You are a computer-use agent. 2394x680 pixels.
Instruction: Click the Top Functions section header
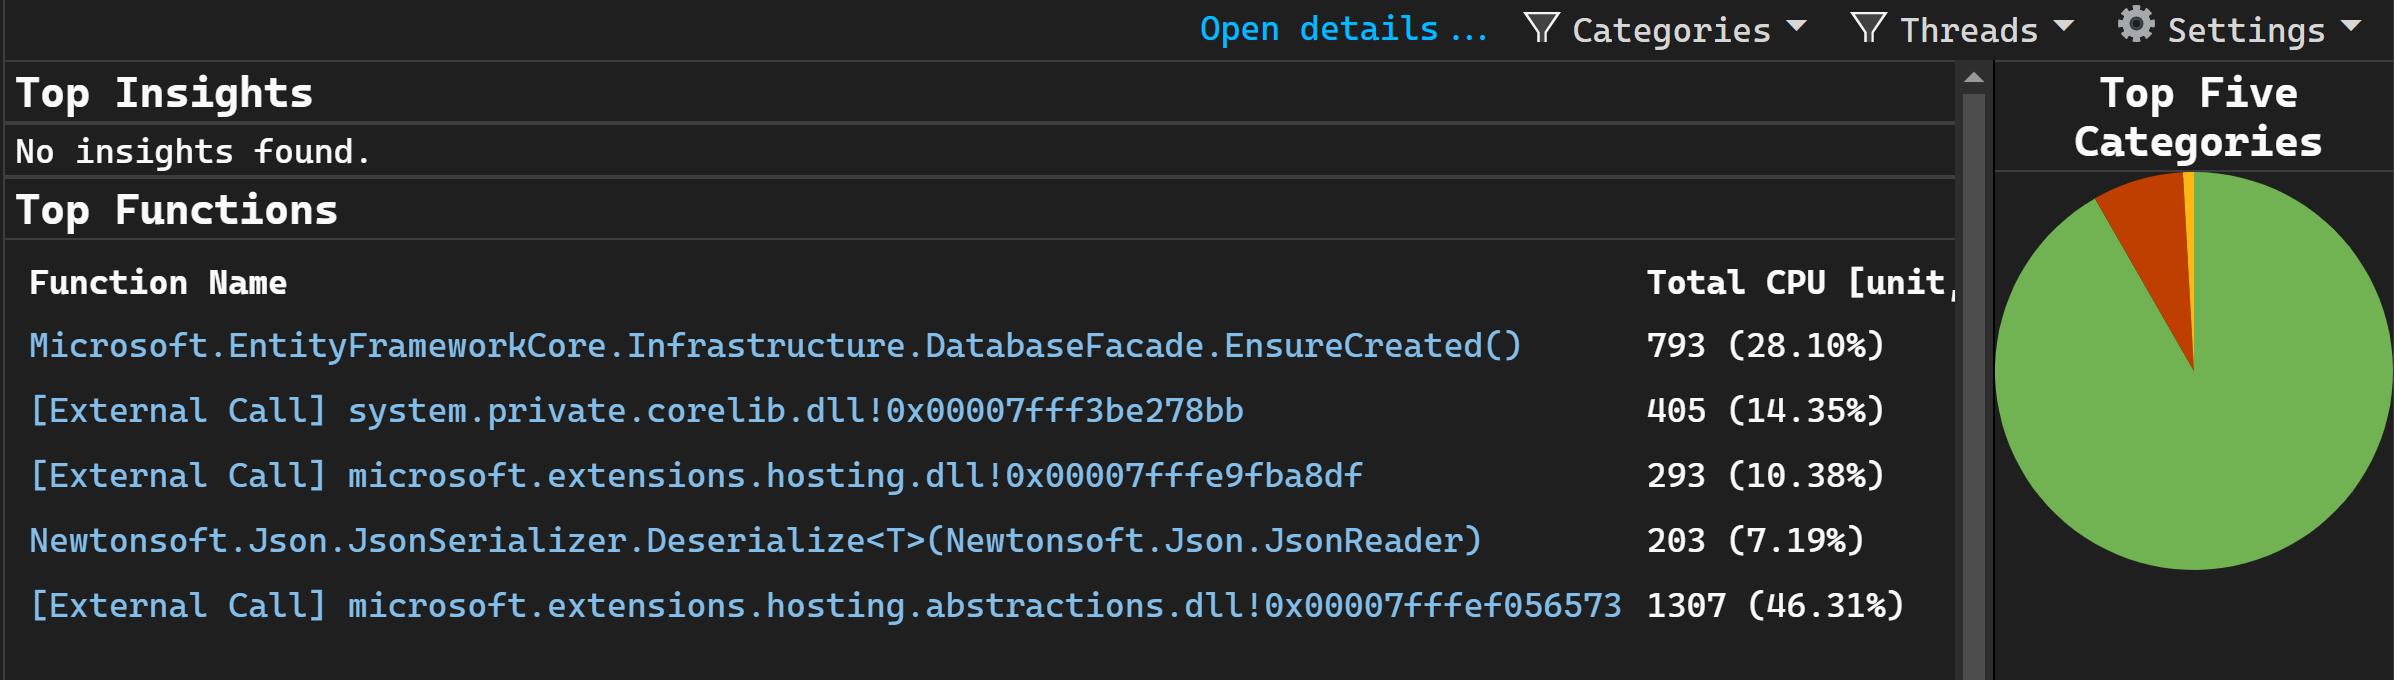point(176,210)
